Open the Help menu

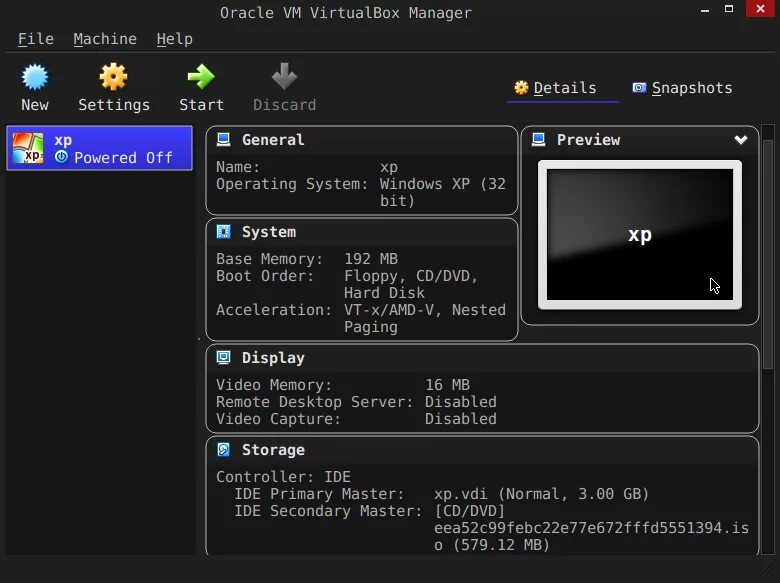(175, 39)
